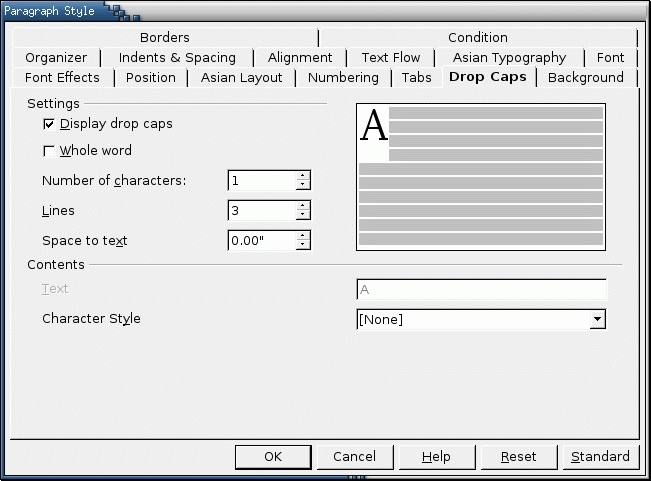Select the Font Effects tab
This screenshot has width=651, height=481.
tap(62, 78)
